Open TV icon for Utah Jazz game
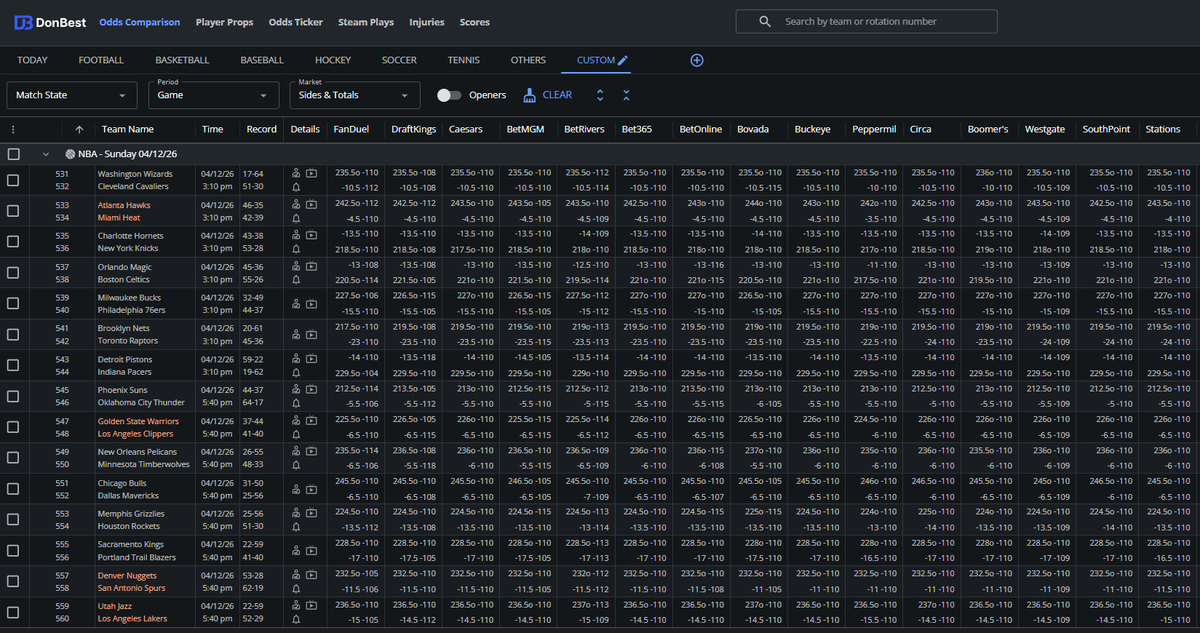The width and height of the screenshot is (1200, 633). 312,607
